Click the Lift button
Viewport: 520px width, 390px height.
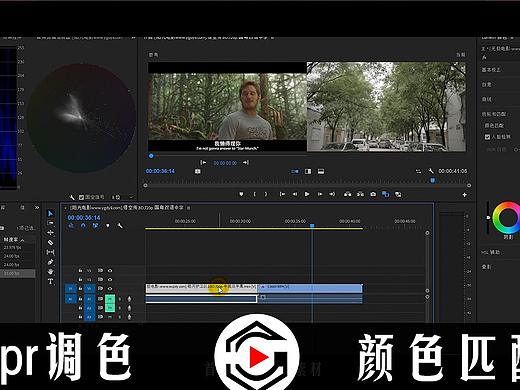[x=347, y=194]
